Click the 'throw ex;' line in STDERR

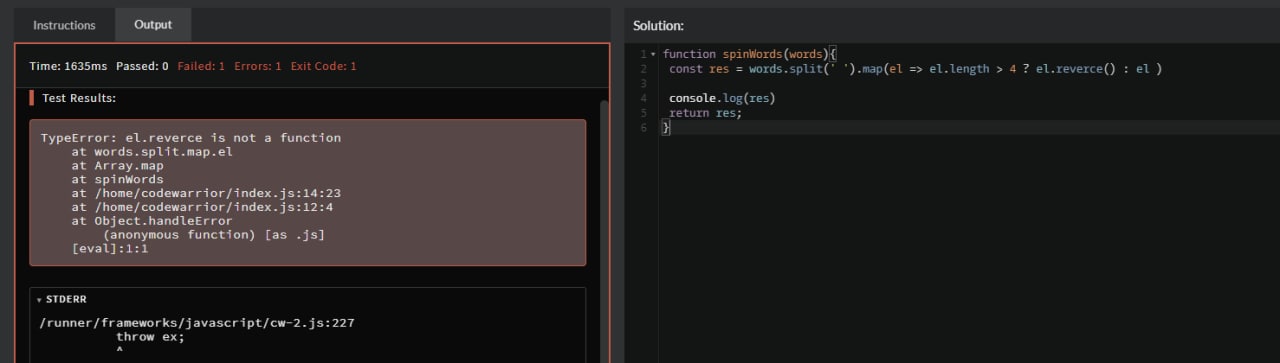pos(150,337)
